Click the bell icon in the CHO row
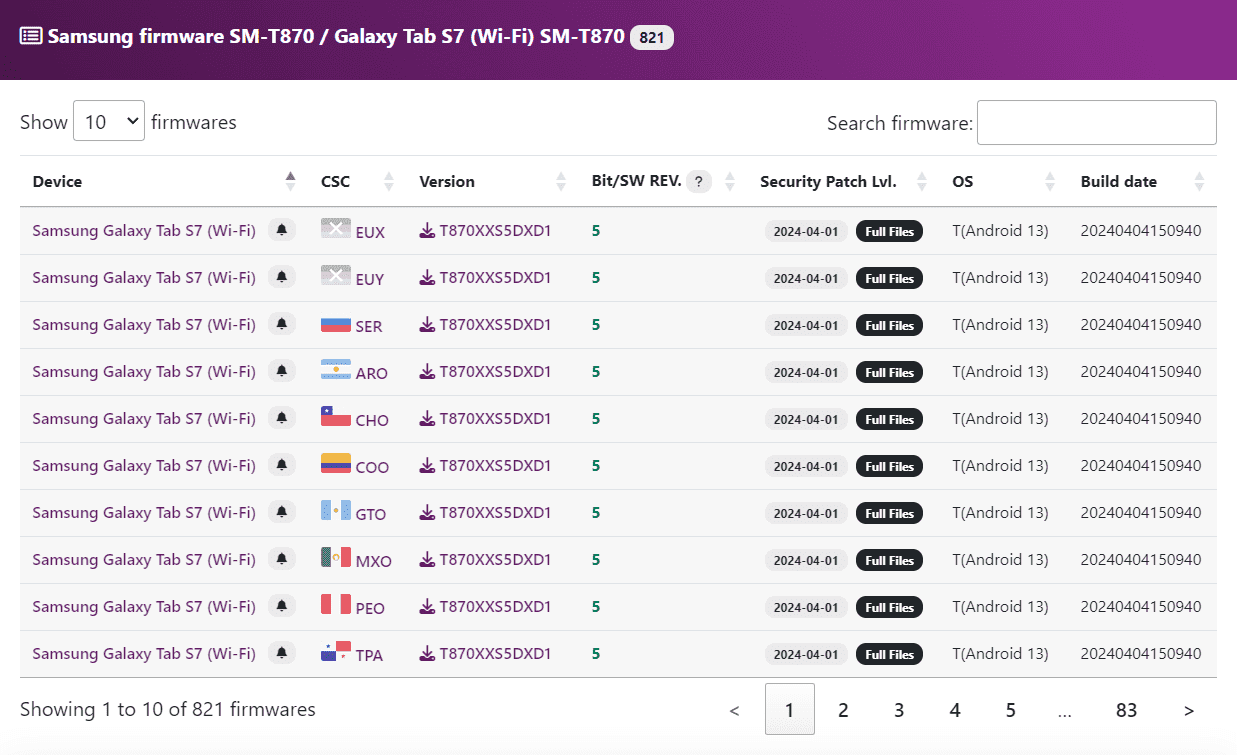Viewport: 1237px width, 755px height. coord(282,419)
